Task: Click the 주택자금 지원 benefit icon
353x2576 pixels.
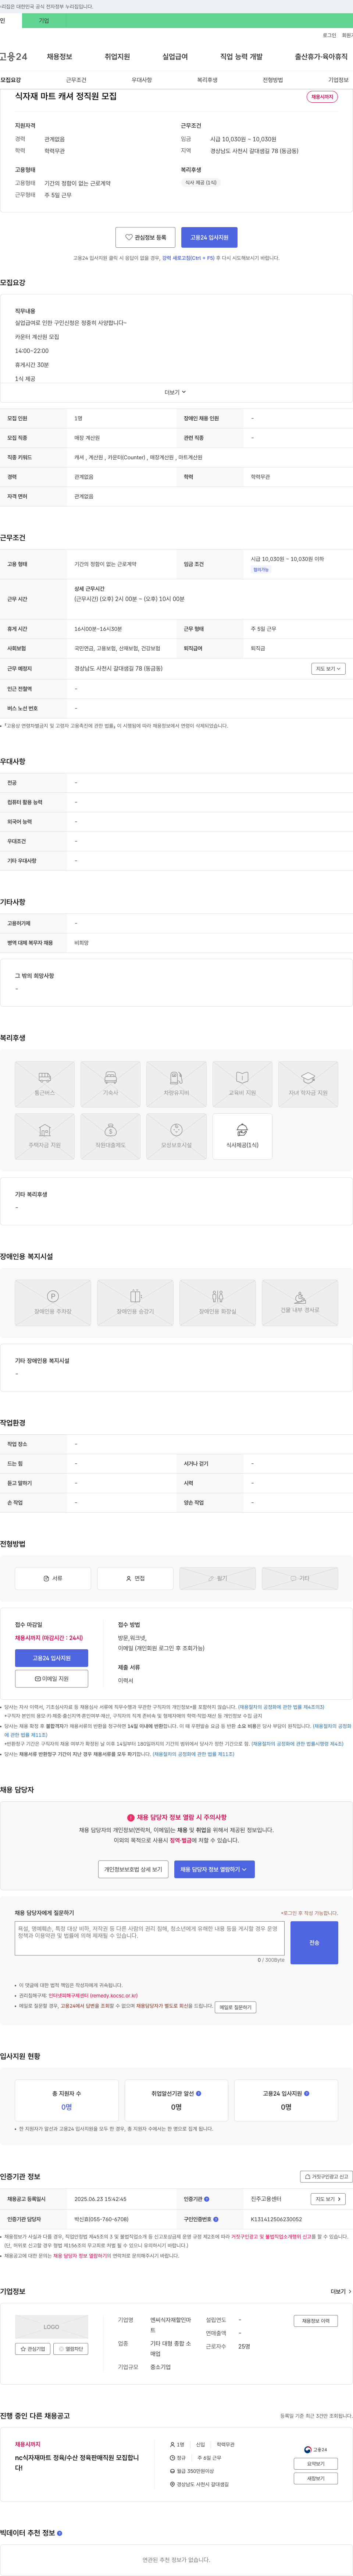Action: pos(45,1136)
